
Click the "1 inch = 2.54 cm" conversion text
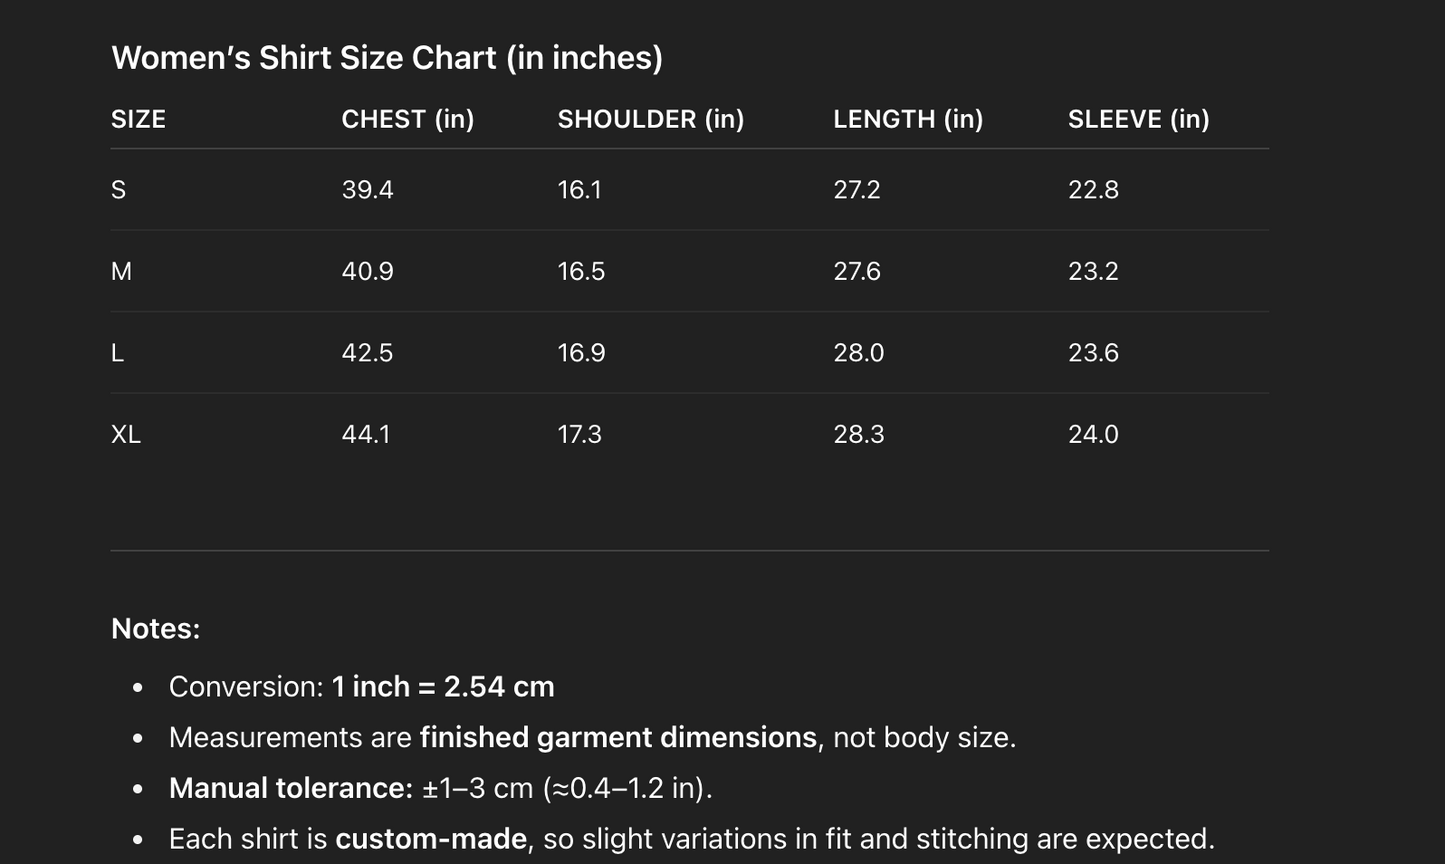pyautogui.click(x=443, y=687)
